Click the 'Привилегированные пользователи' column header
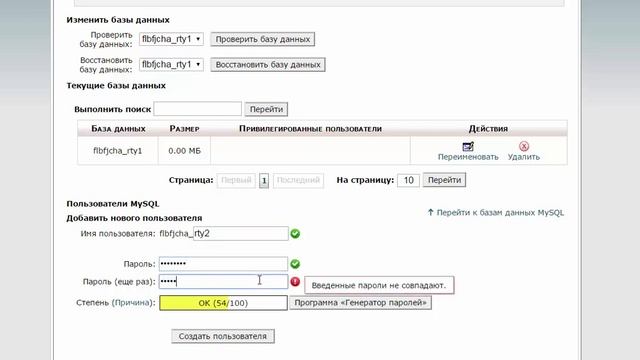Viewport: 640px width, 360px height. [310, 129]
